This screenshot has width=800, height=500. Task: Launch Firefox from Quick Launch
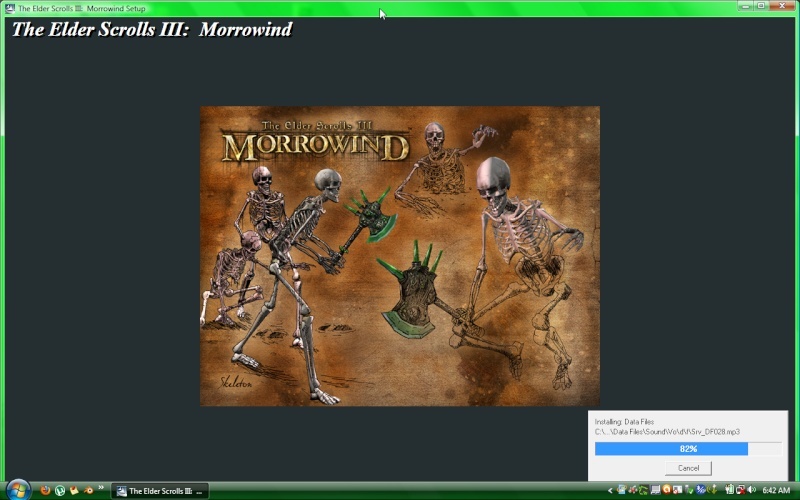(x=45, y=490)
